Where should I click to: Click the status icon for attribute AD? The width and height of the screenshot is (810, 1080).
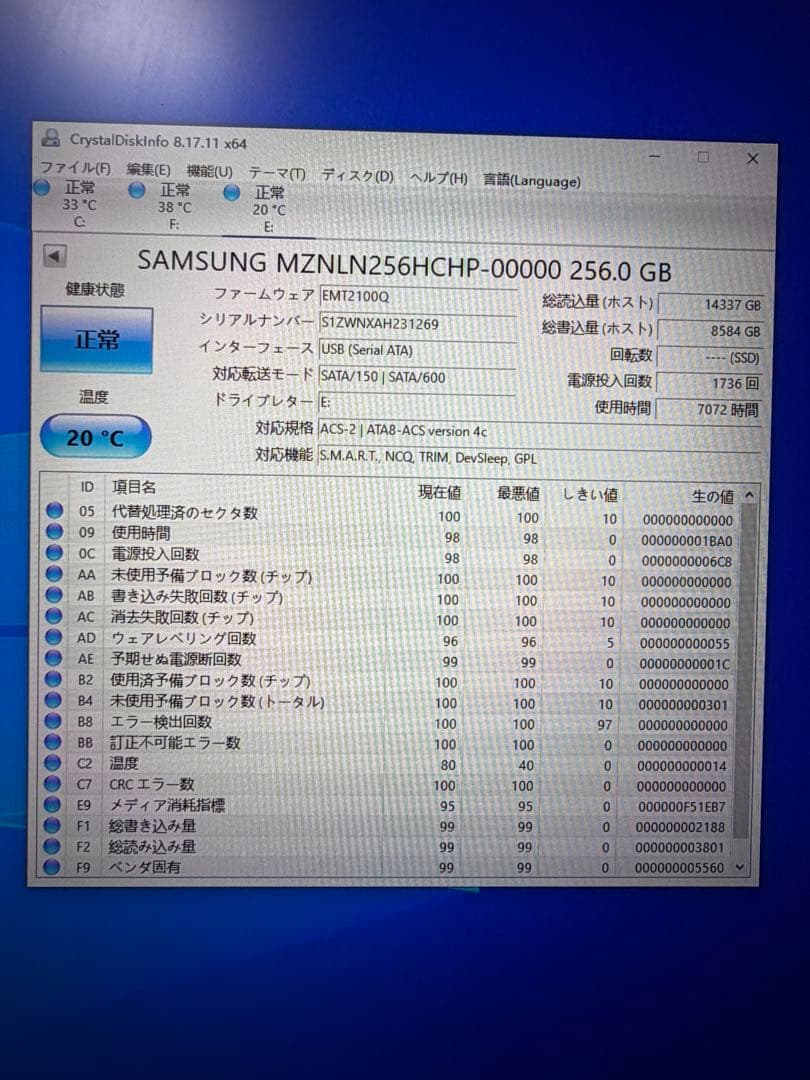54,636
